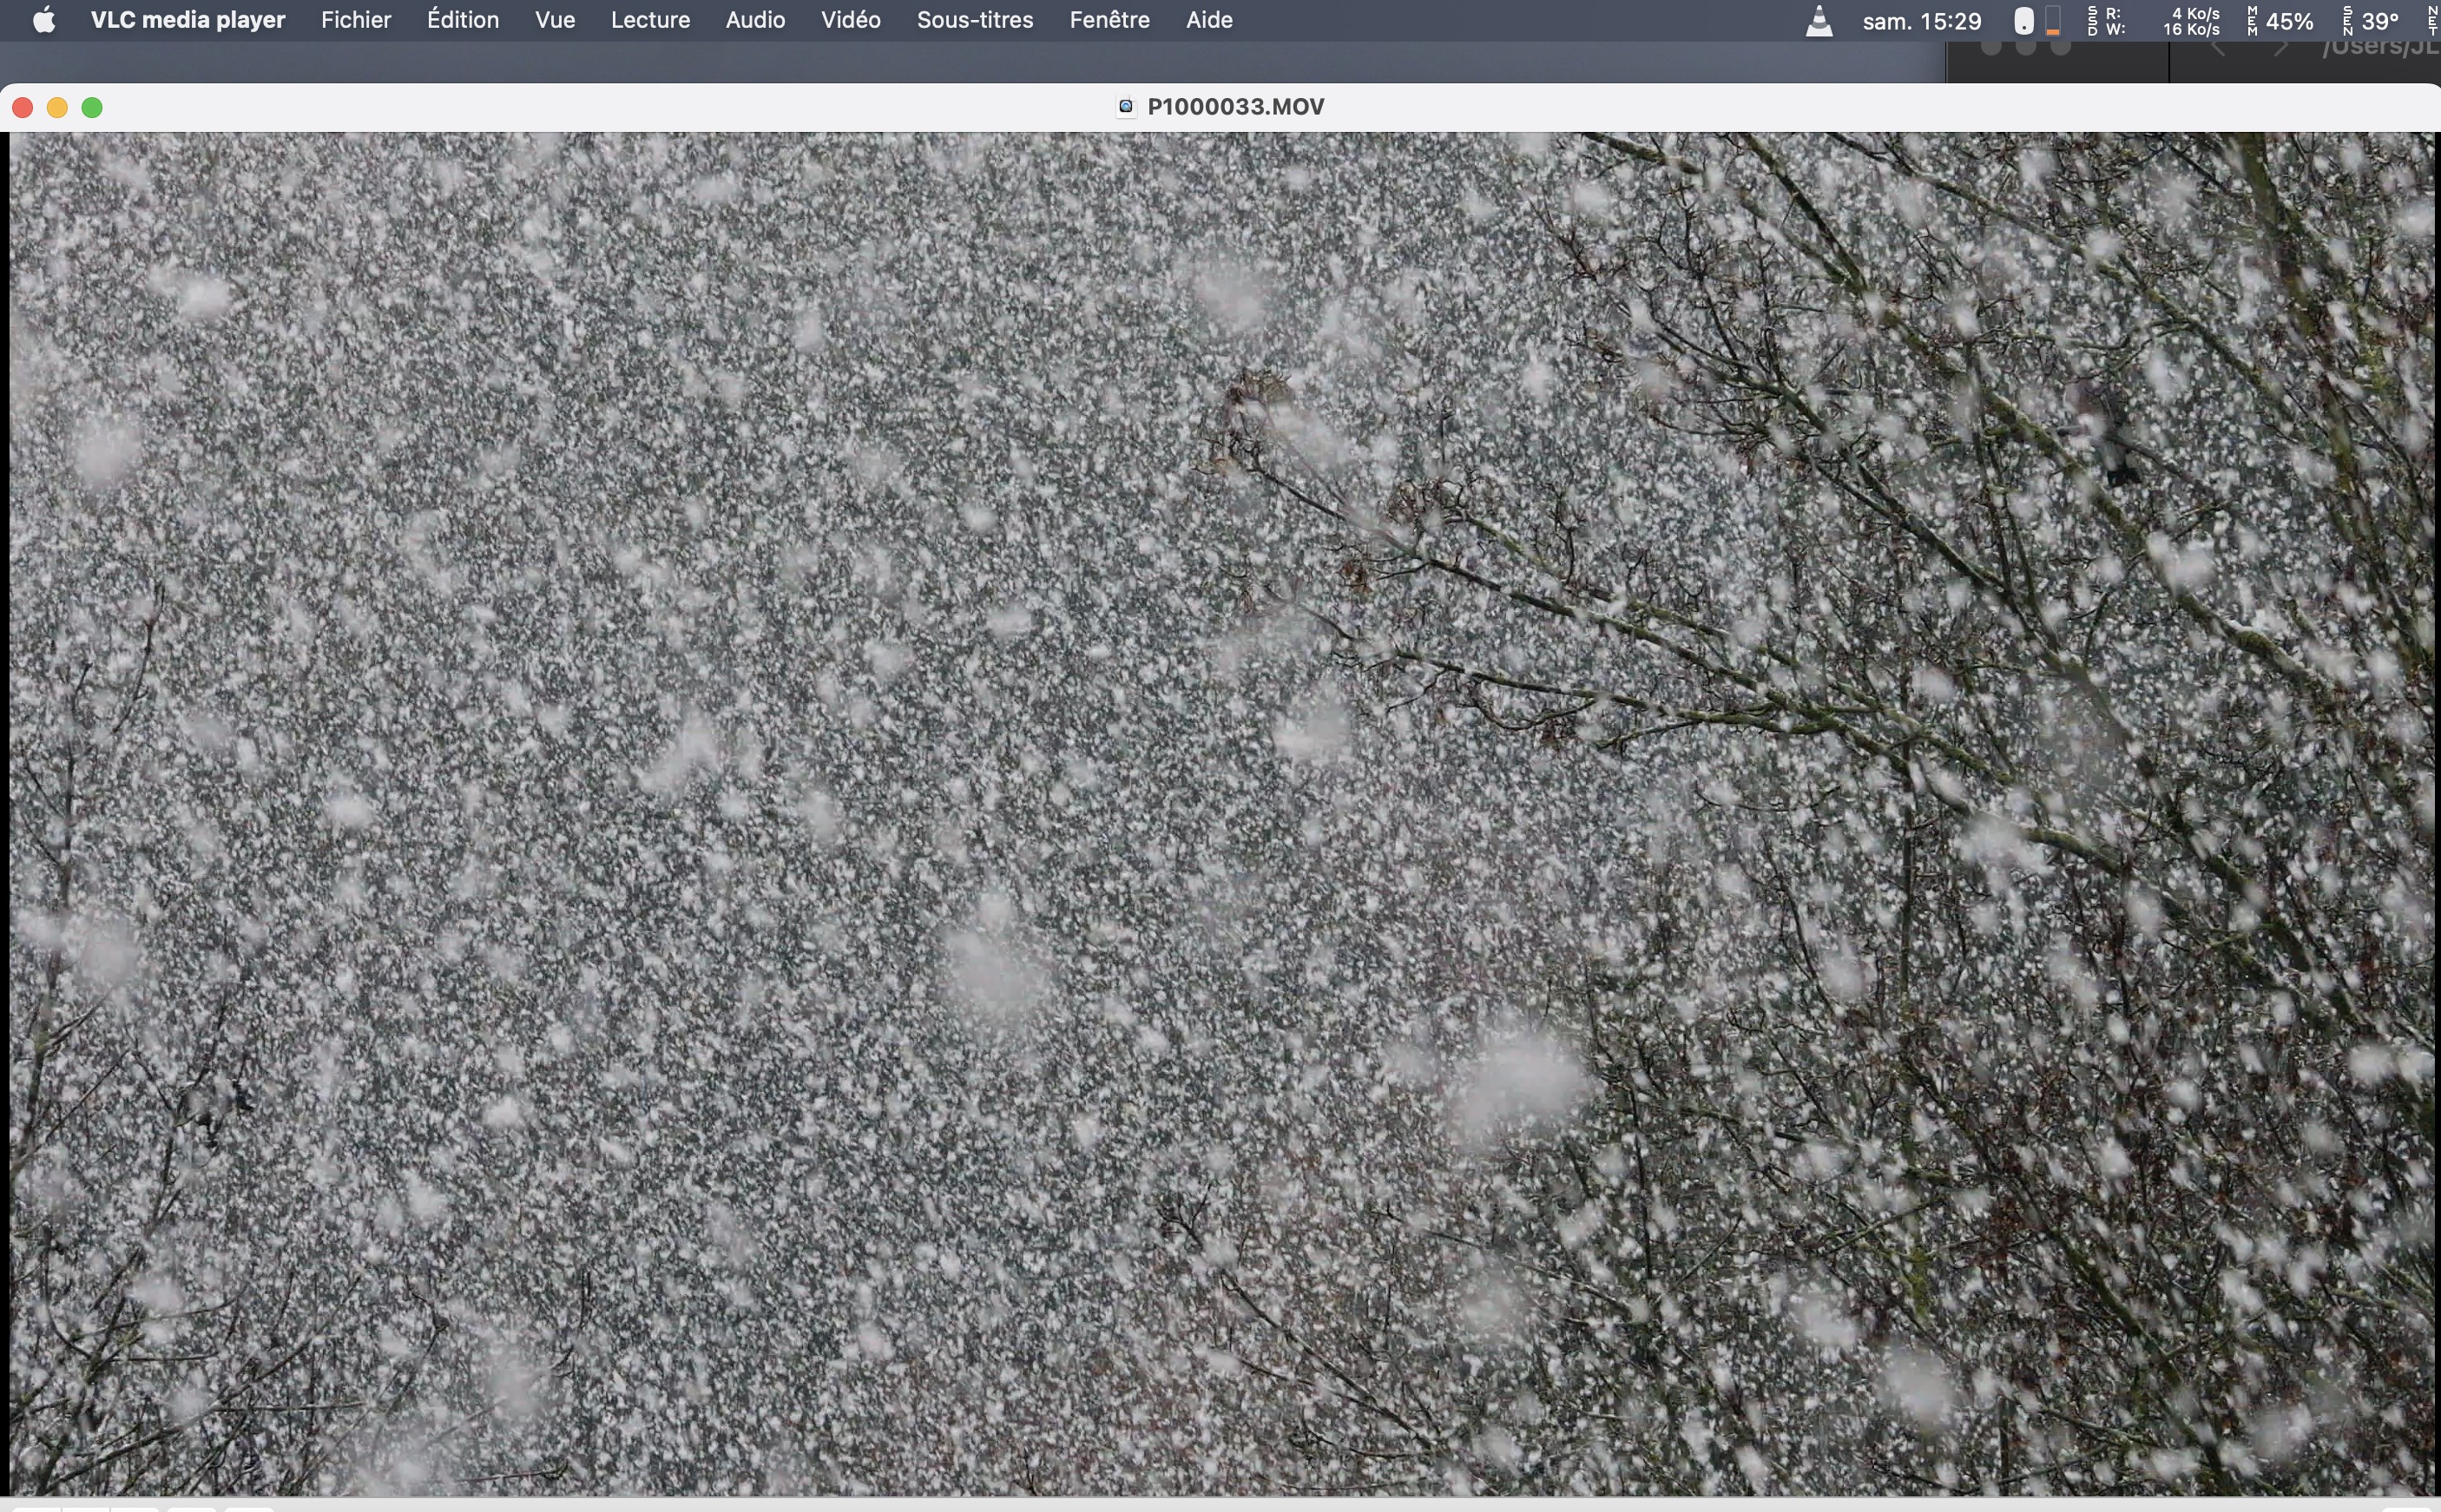Open the Vue menu
The height and width of the screenshot is (1512, 2441).
tap(555, 20)
